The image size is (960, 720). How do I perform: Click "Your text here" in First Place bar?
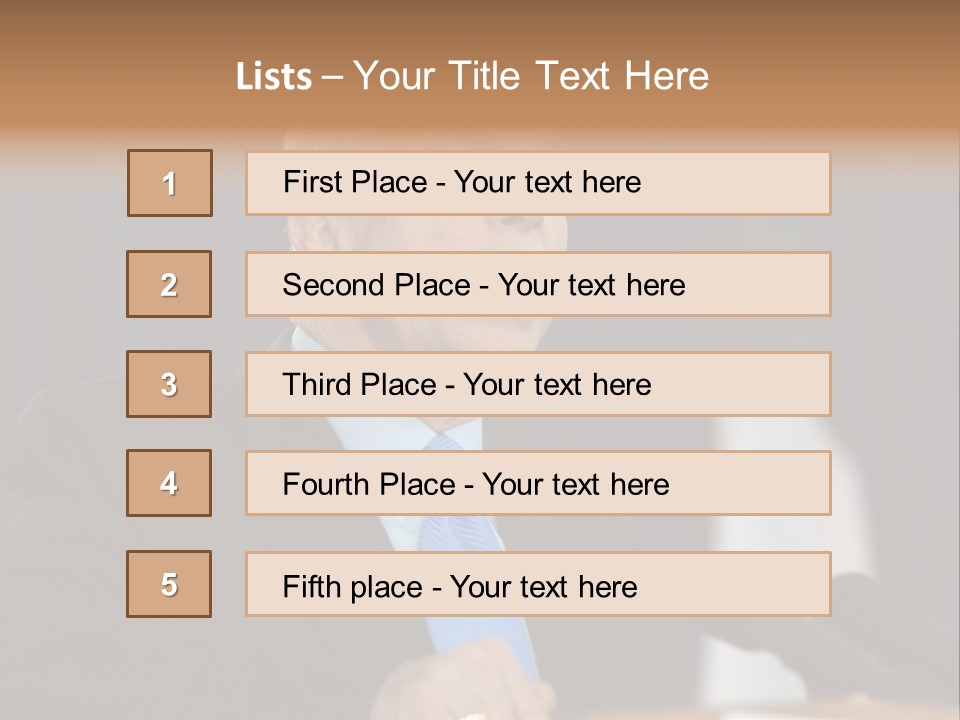coord(547,182)
